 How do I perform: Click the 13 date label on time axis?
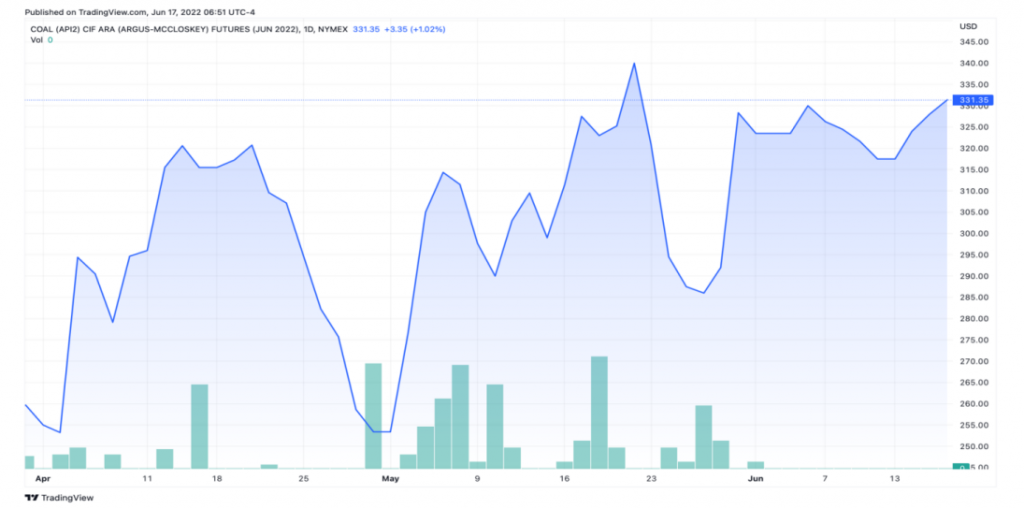tap(895, 479)
